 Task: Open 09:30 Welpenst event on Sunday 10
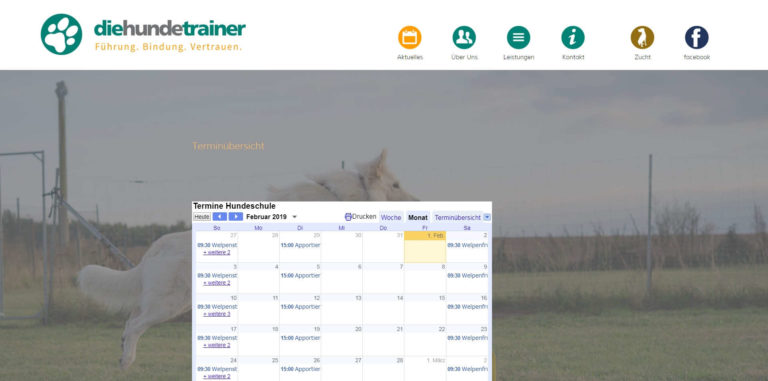[x=217, y=307]
